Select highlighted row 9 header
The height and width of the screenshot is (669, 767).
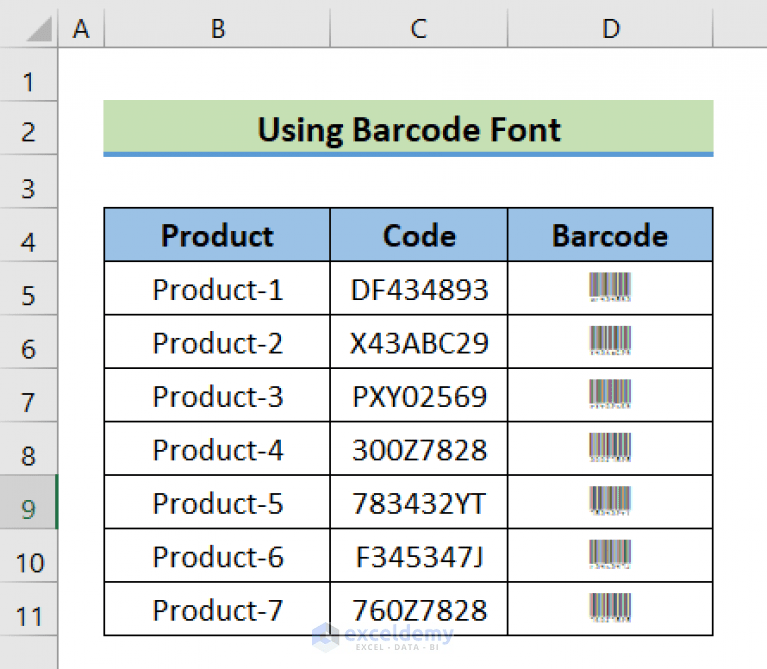point(28,502)
